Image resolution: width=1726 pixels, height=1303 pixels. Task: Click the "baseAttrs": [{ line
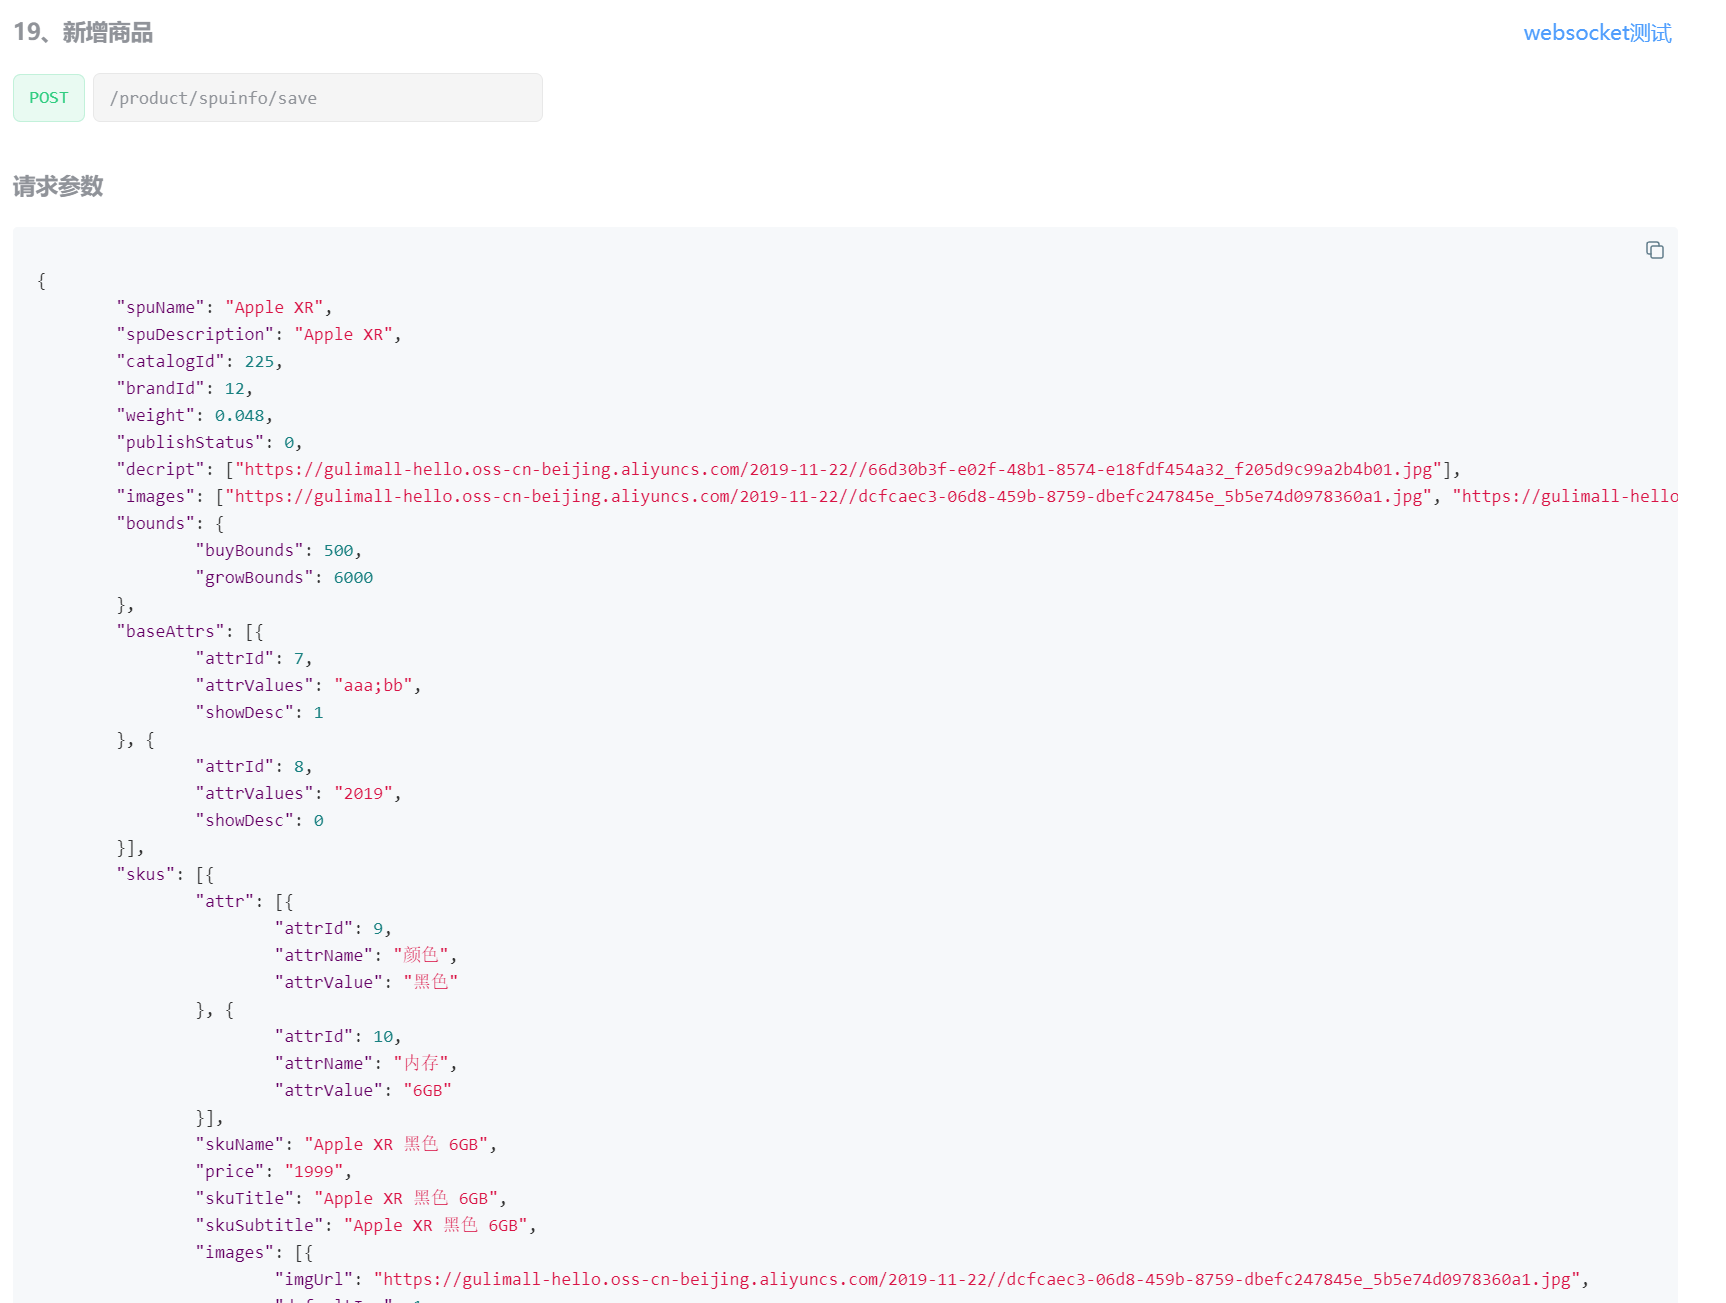tap(190, 632)
